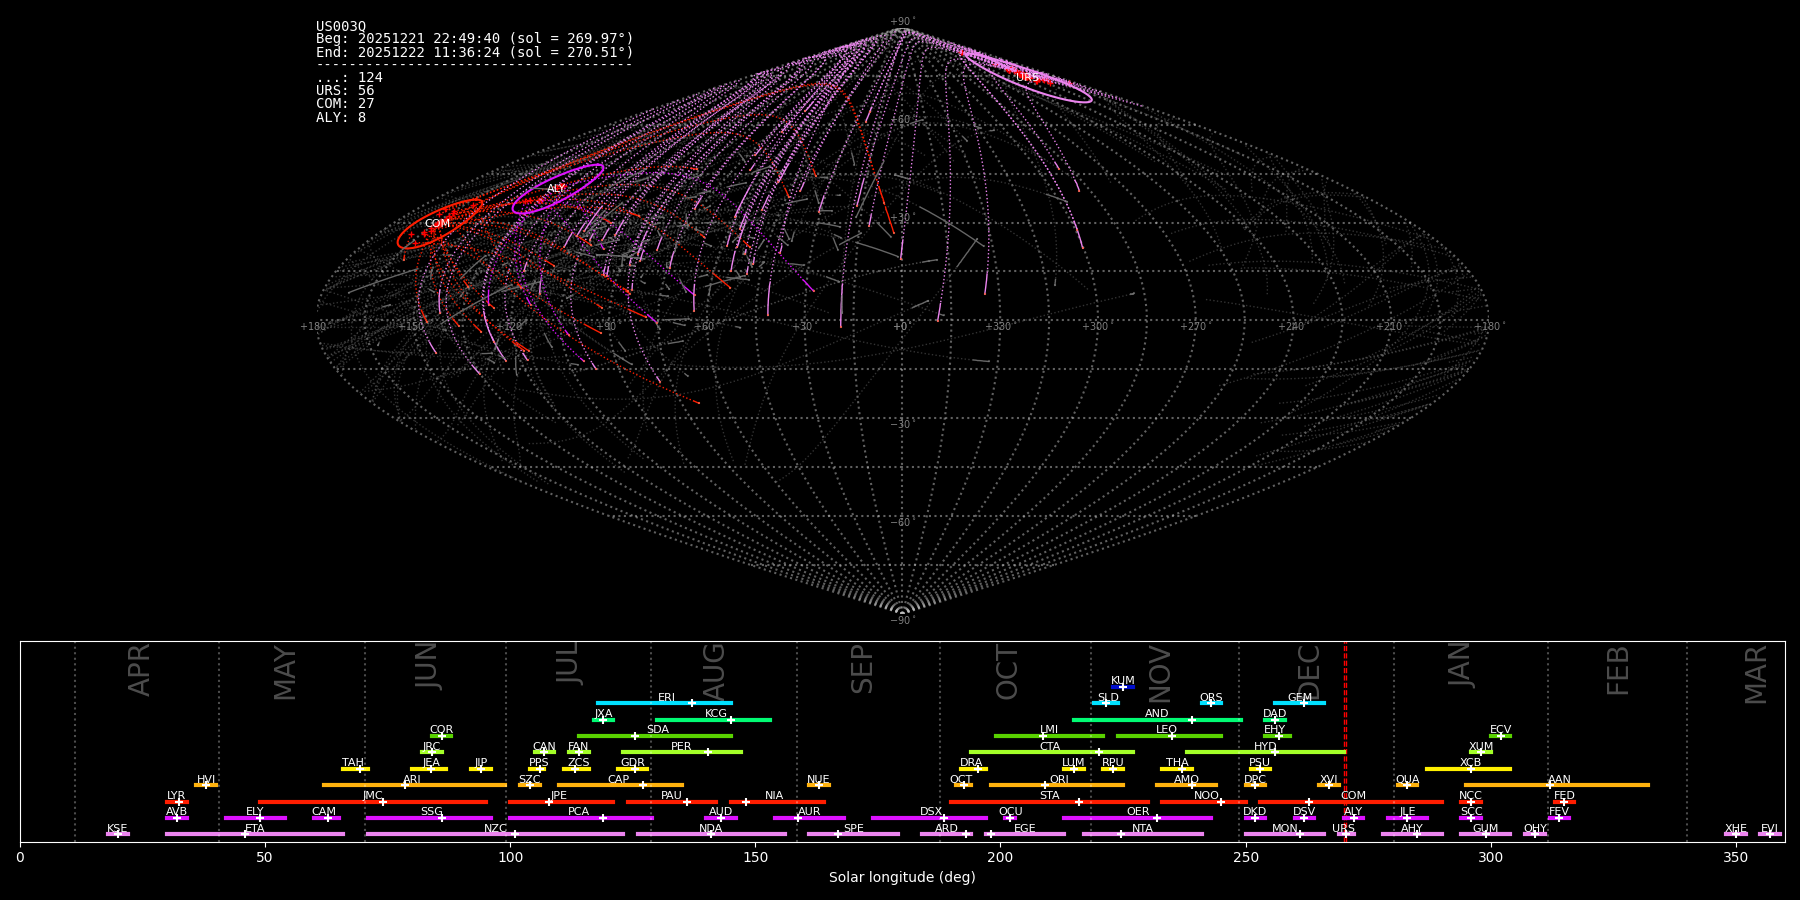The image size is (1800, 900).
Task: Click the MON shower label in the timeline
Action: [x=1285, y=829]
